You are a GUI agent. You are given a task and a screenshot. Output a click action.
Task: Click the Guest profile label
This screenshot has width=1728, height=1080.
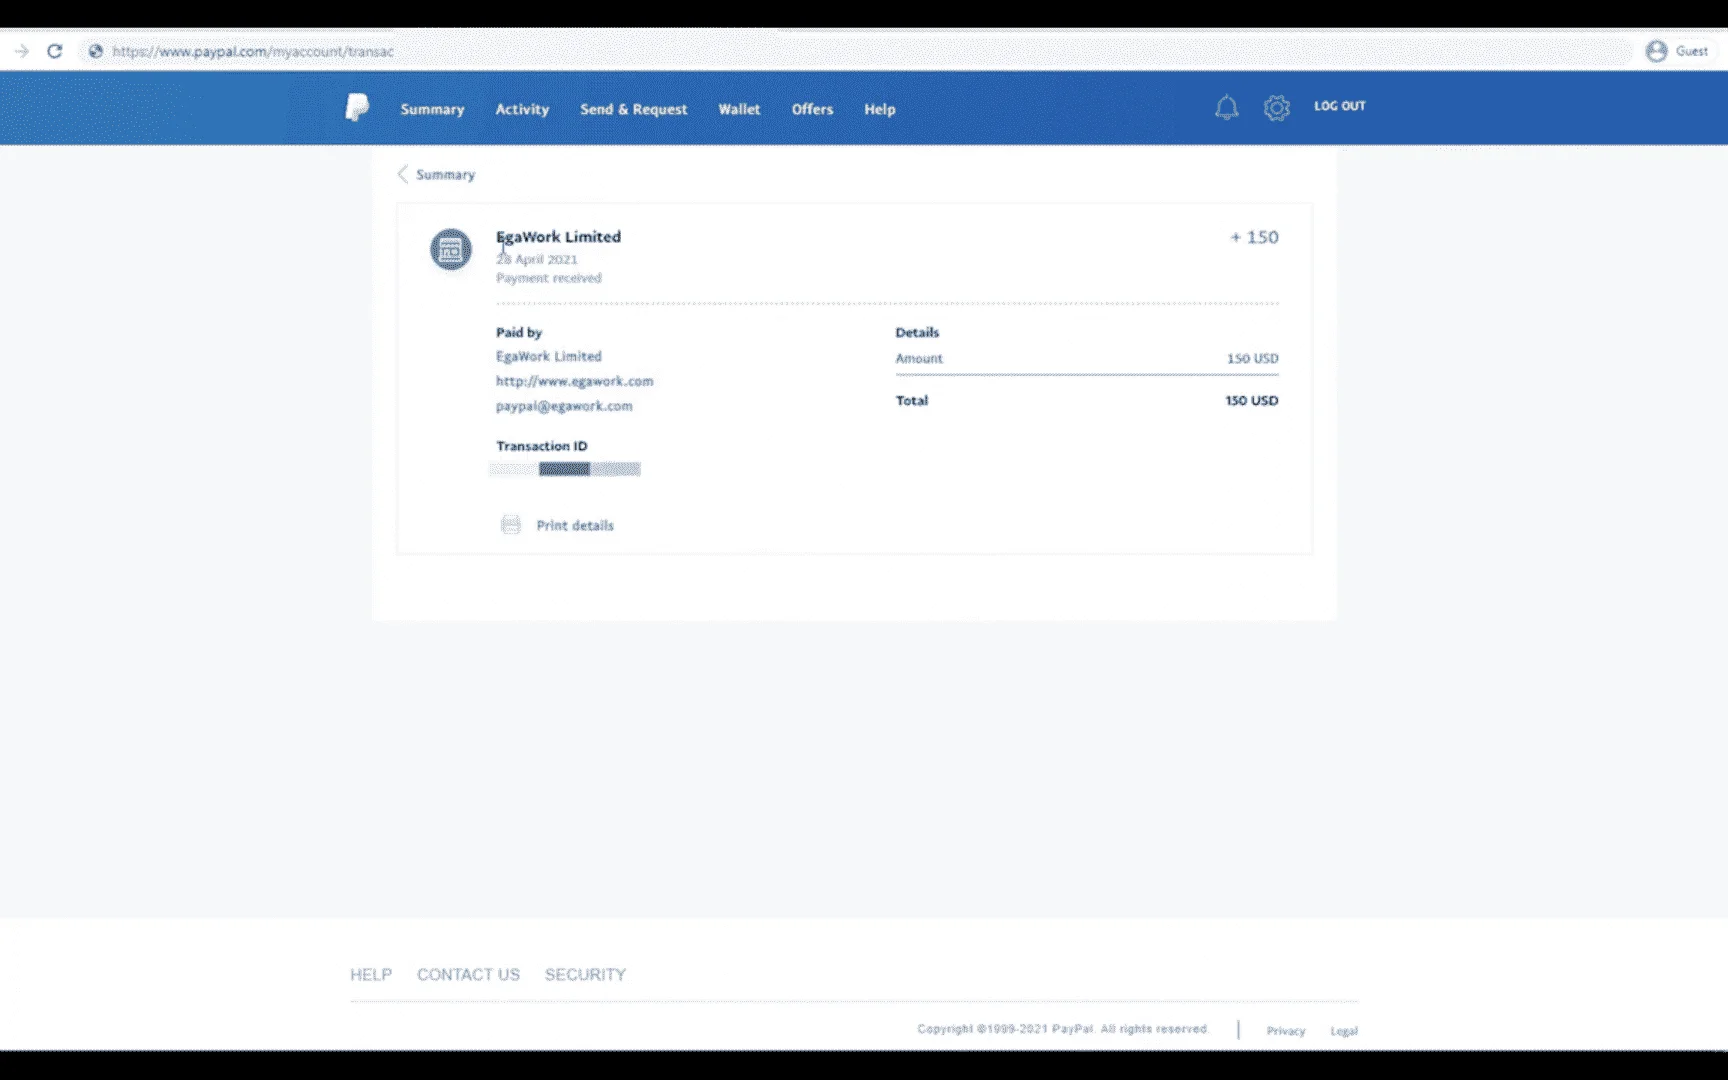(1692, 51)
